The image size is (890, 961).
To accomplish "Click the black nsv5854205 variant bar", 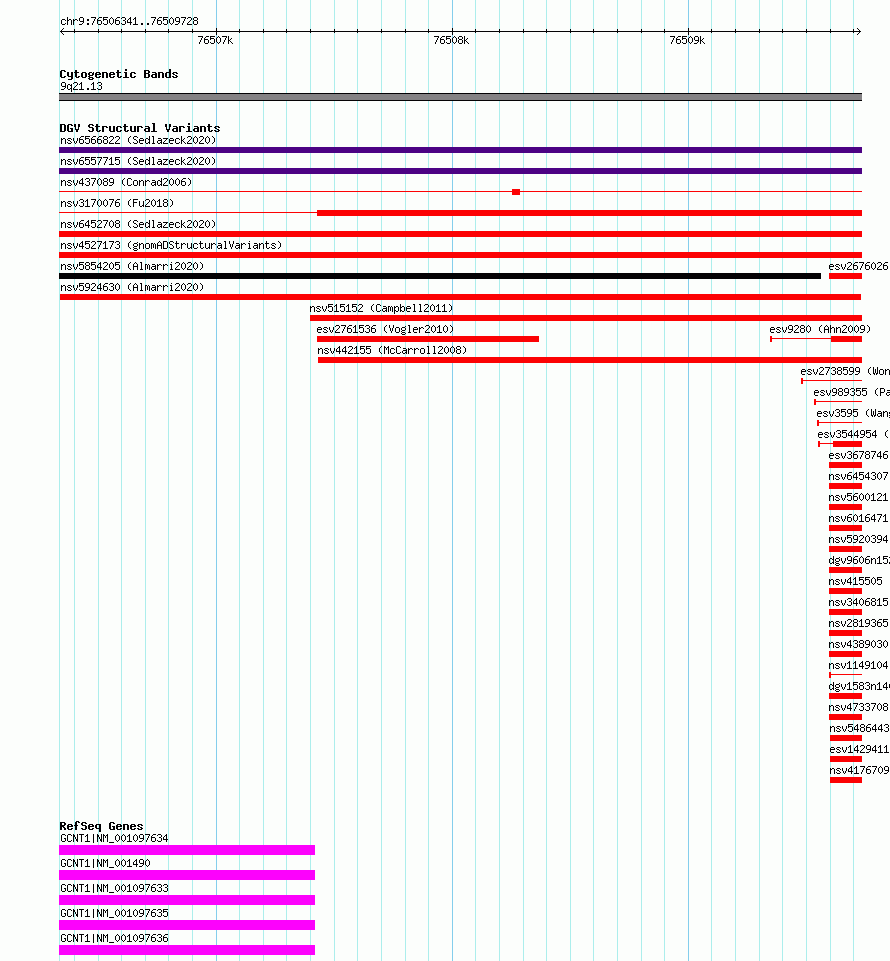I will click(440, 276).
